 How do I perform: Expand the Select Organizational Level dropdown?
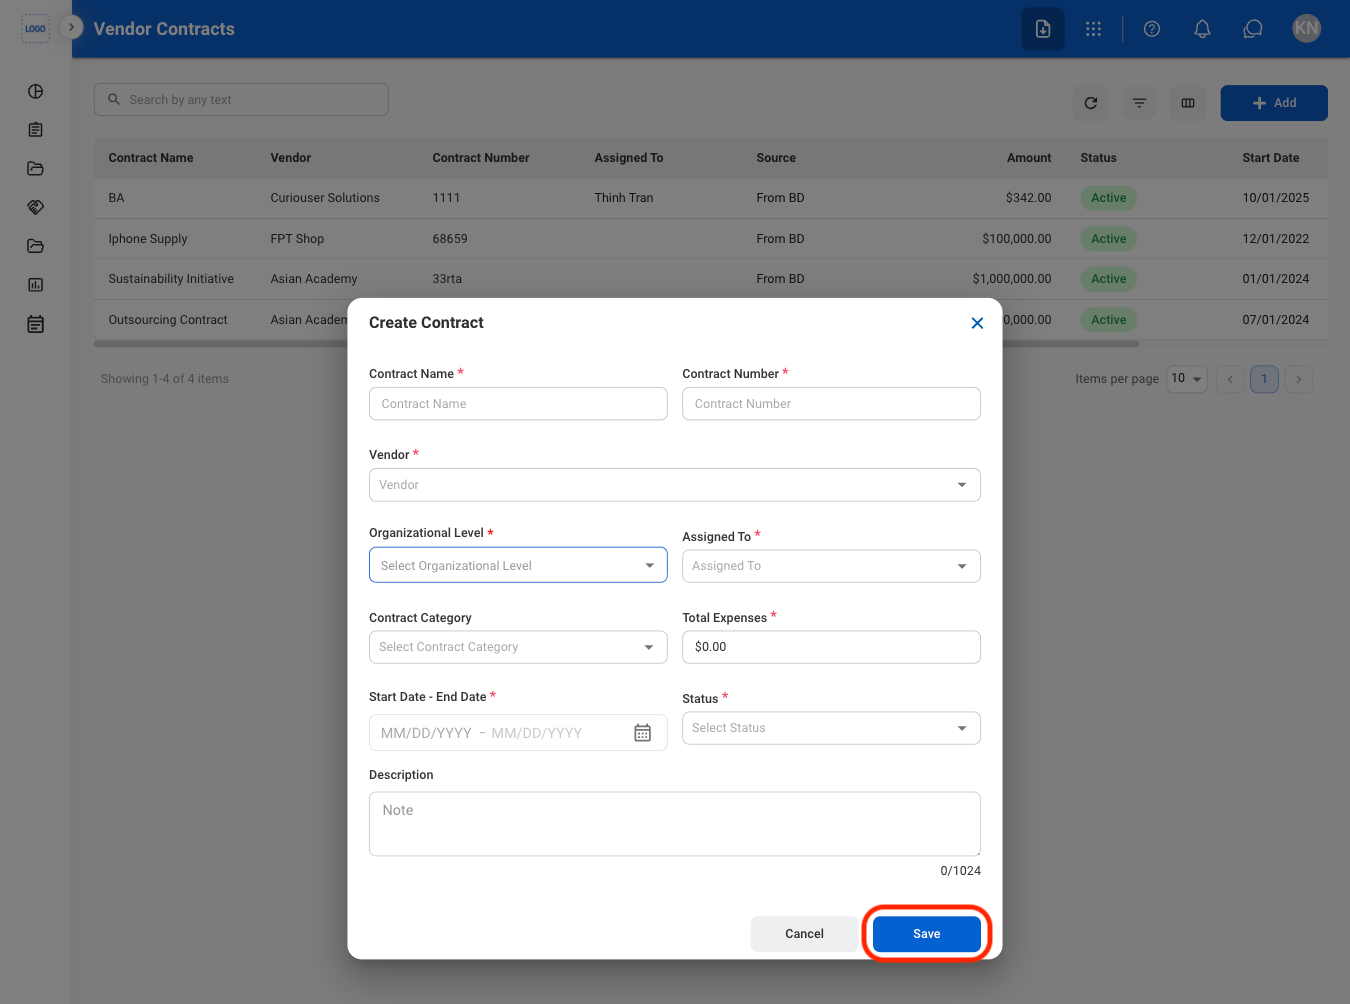[x=518, y=565]
